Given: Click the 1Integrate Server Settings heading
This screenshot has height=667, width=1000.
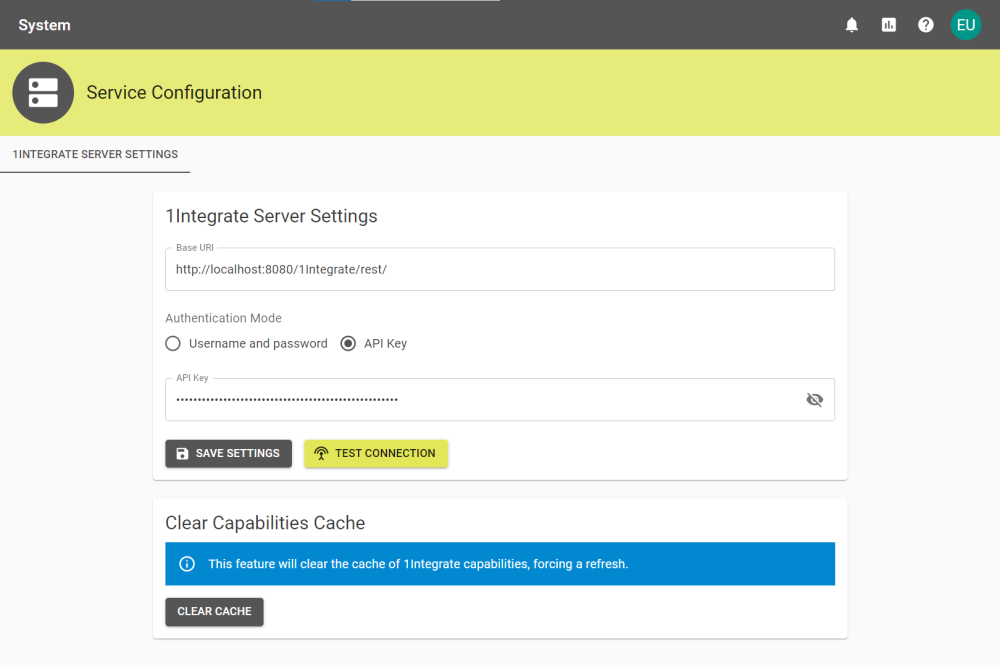Looking at the screenshot, I should click(271, 216).
